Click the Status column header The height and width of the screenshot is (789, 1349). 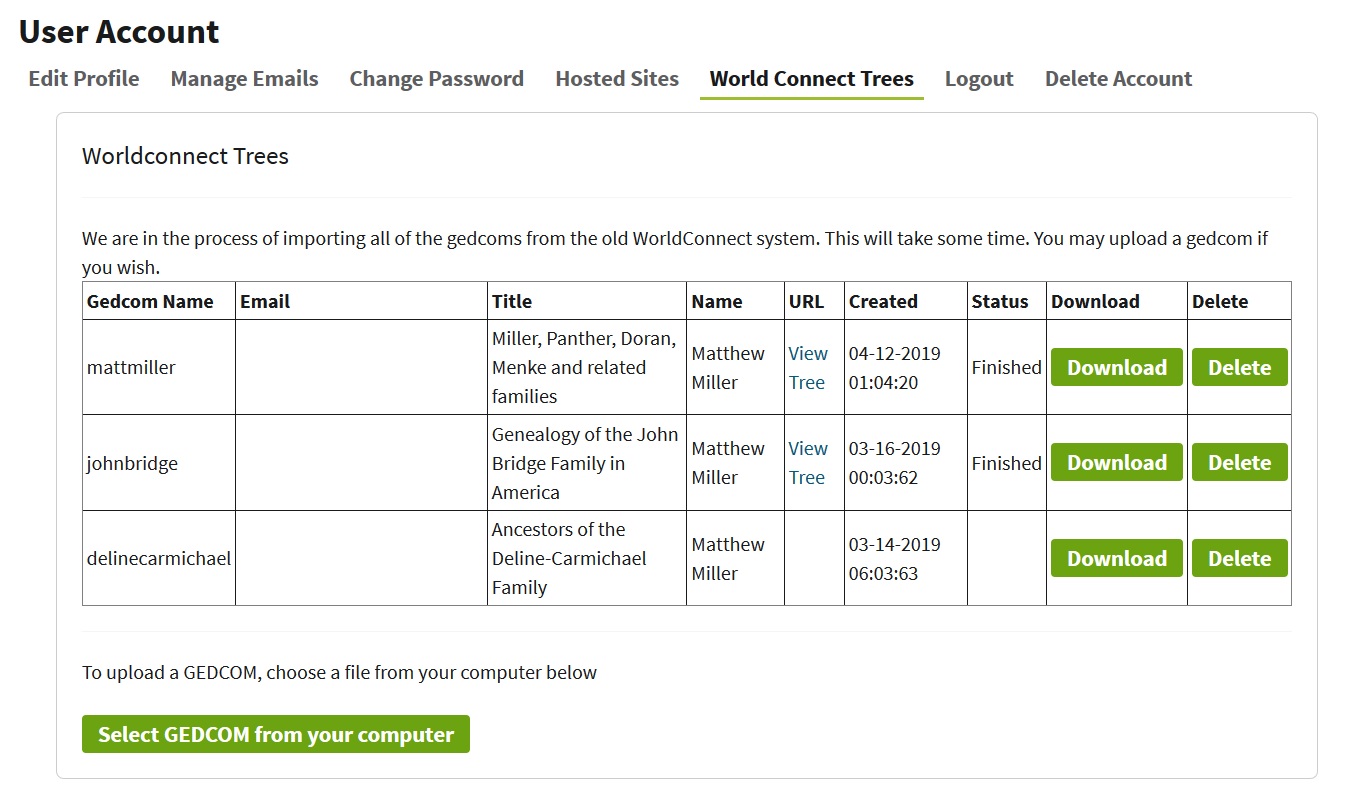(1005, 301)
